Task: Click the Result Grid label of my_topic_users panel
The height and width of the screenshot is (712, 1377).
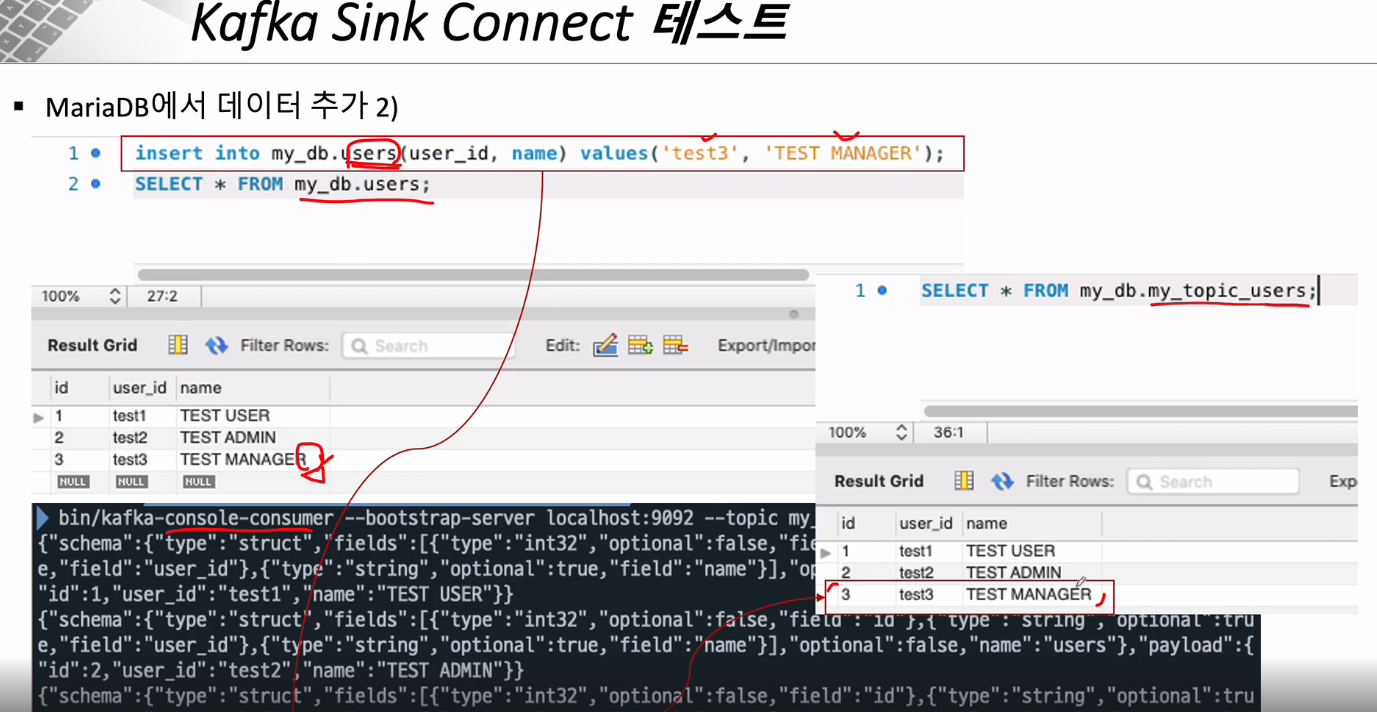Action: [x=879, y=481]
